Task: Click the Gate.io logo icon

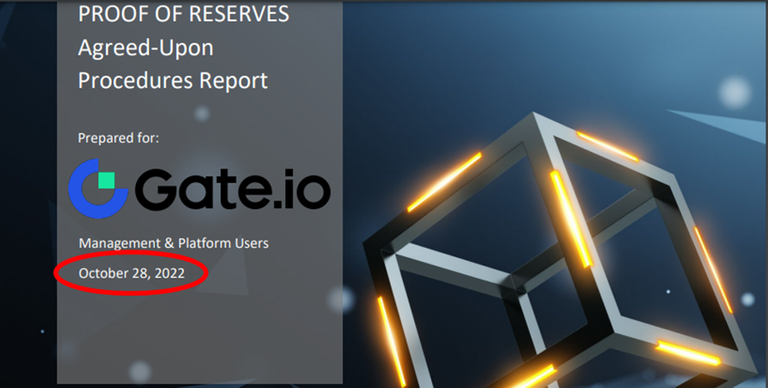Action: click(98, 188)
